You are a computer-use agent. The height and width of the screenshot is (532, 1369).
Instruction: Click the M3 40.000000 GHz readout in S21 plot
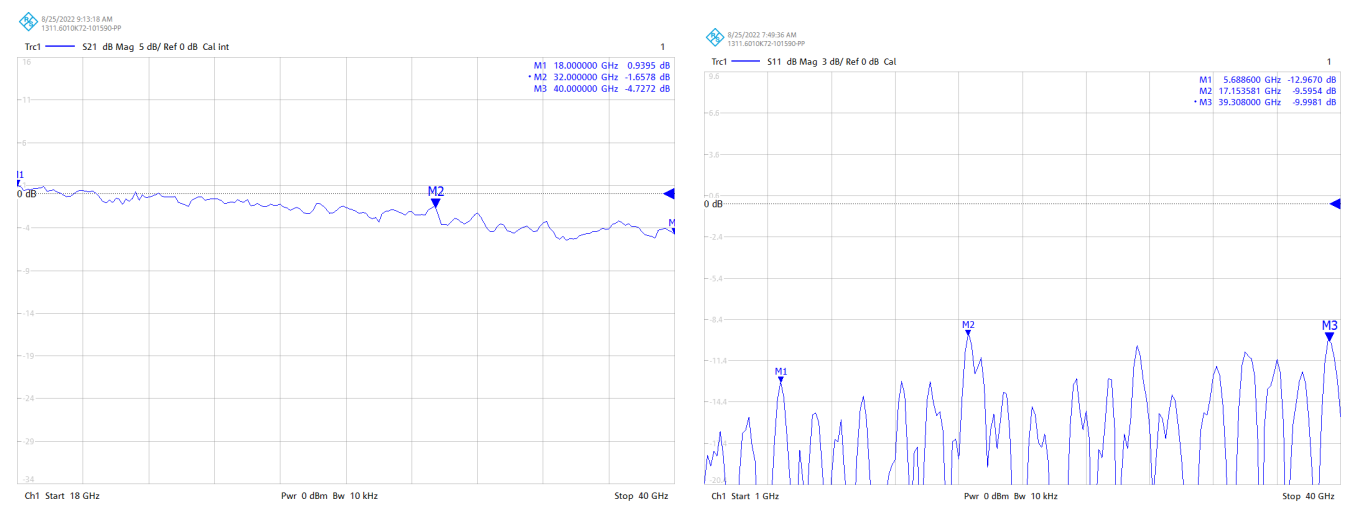(601, 89)
